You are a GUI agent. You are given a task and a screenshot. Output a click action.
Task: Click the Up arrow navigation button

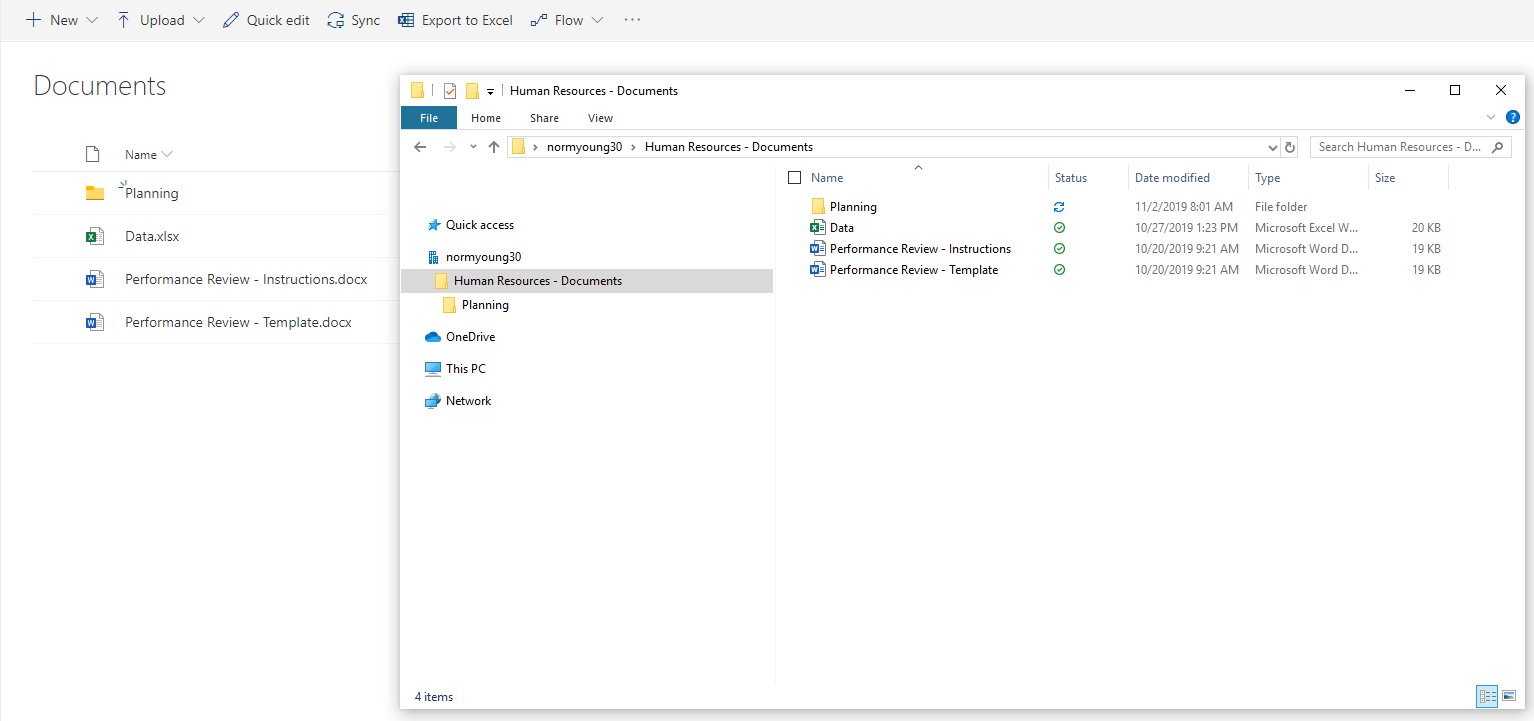pyautogui.click(x=493, y=147)
